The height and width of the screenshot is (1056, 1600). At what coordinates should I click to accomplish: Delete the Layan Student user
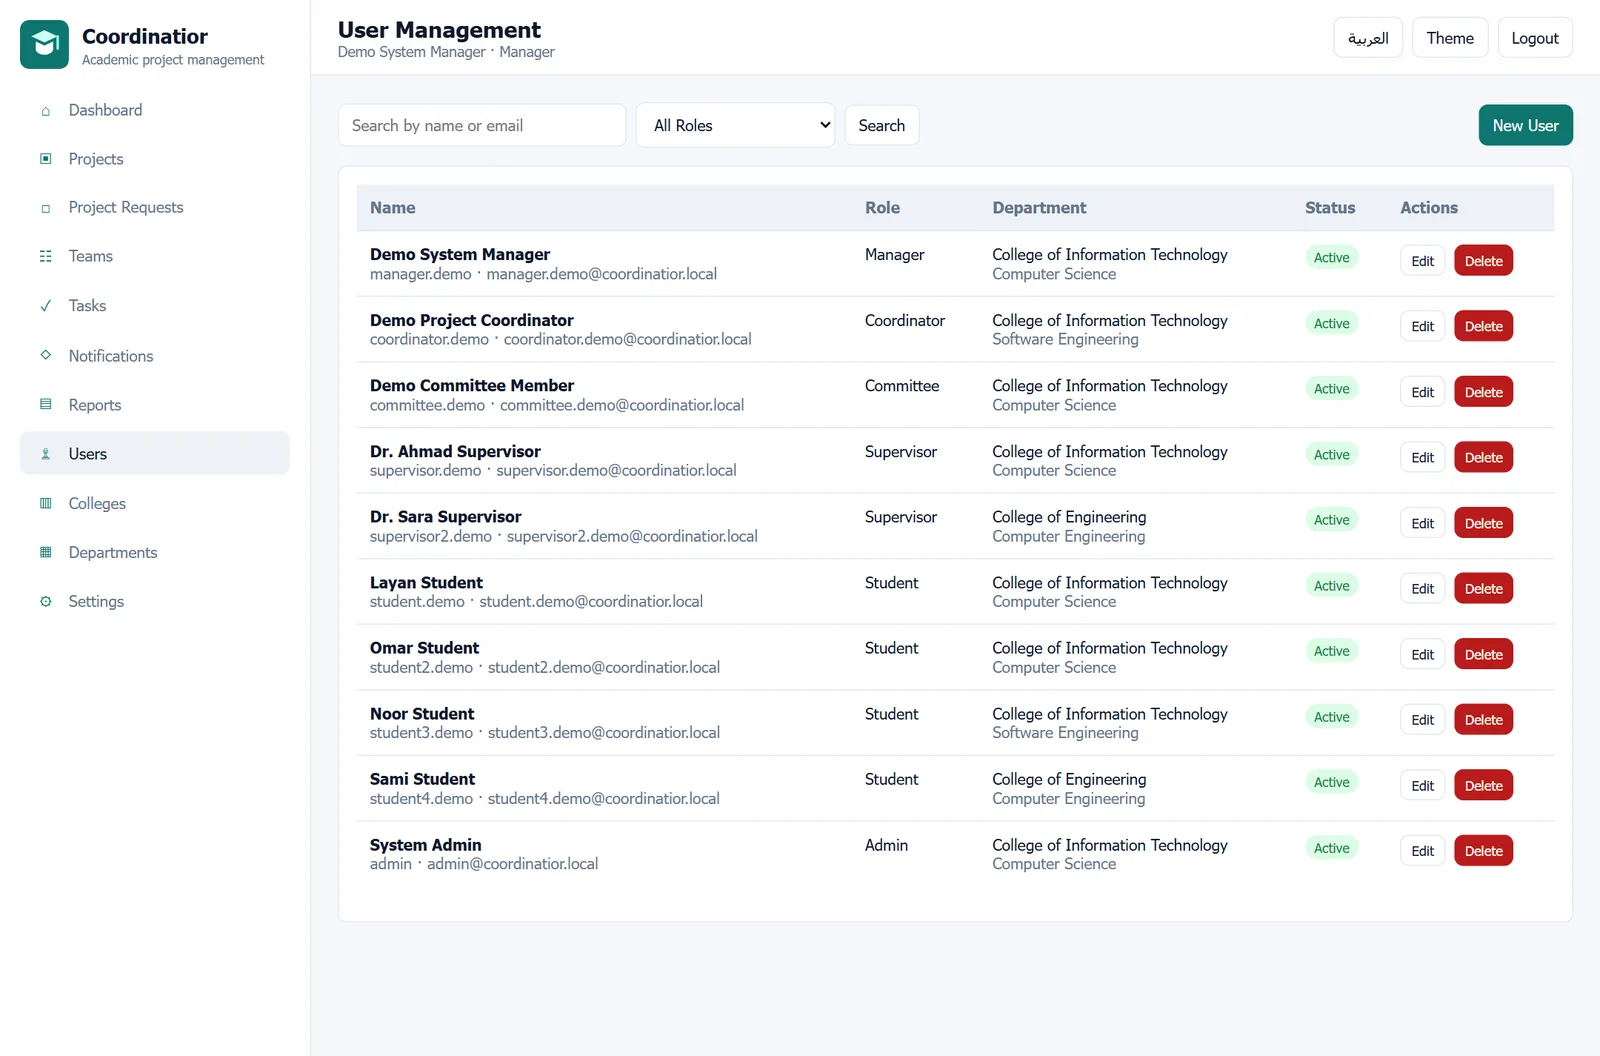(1483, 589)
